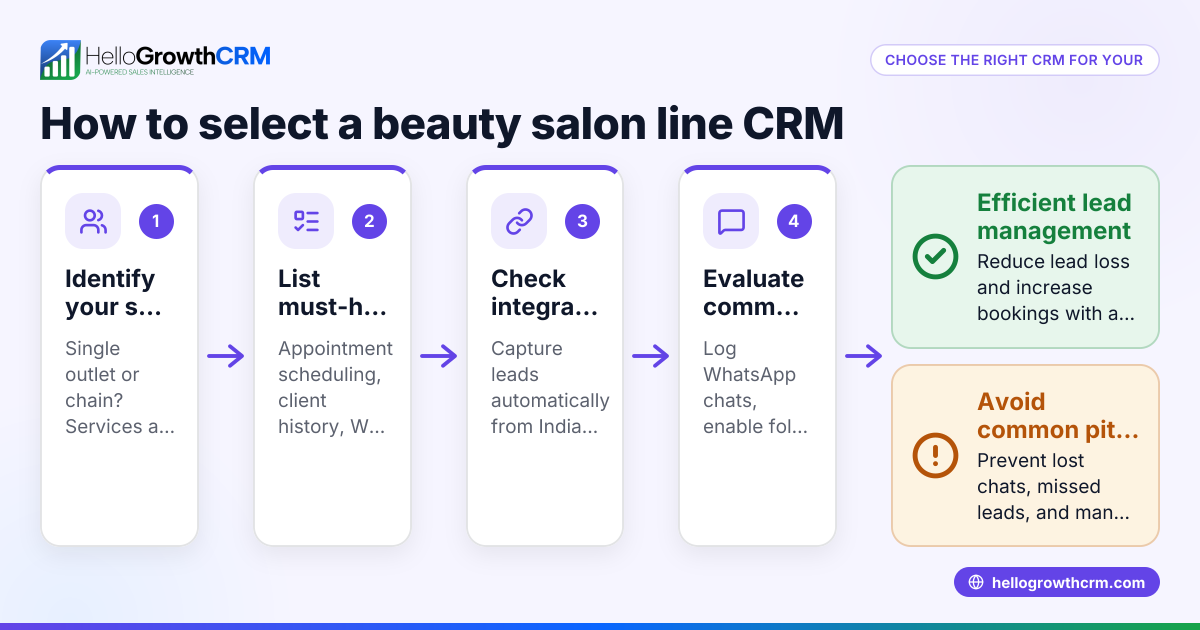The width and height of the screenshot is (1200, 630).
Task: Click the HelloGrowthCRM brand name text
Action: 178,55
